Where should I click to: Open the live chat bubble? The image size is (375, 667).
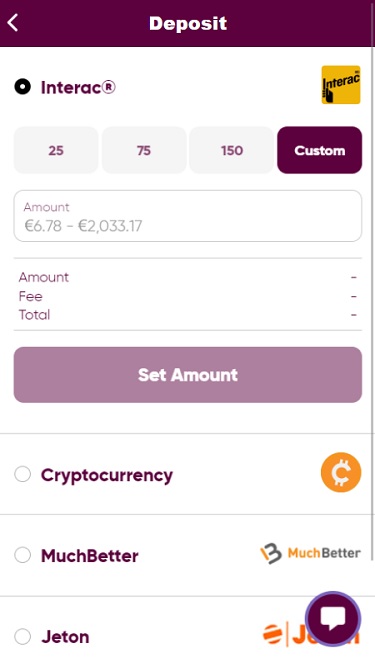[333, 619]
